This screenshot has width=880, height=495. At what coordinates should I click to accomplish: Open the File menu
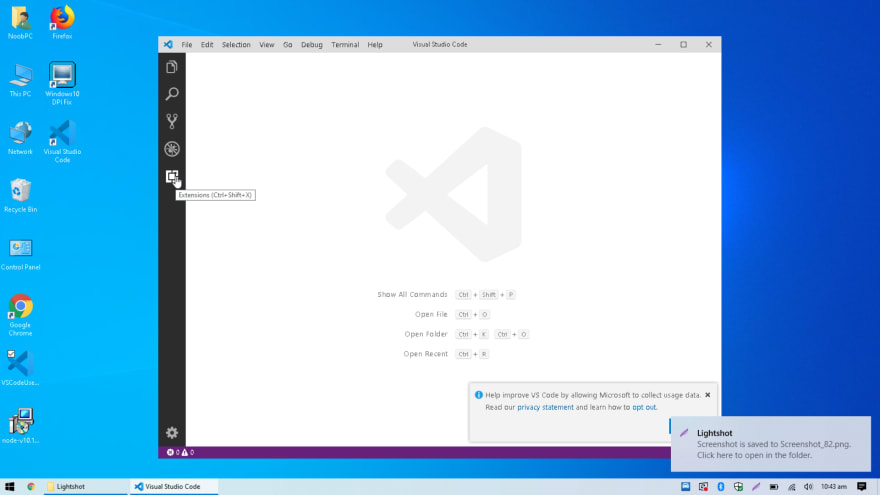(x=186, y=44)
